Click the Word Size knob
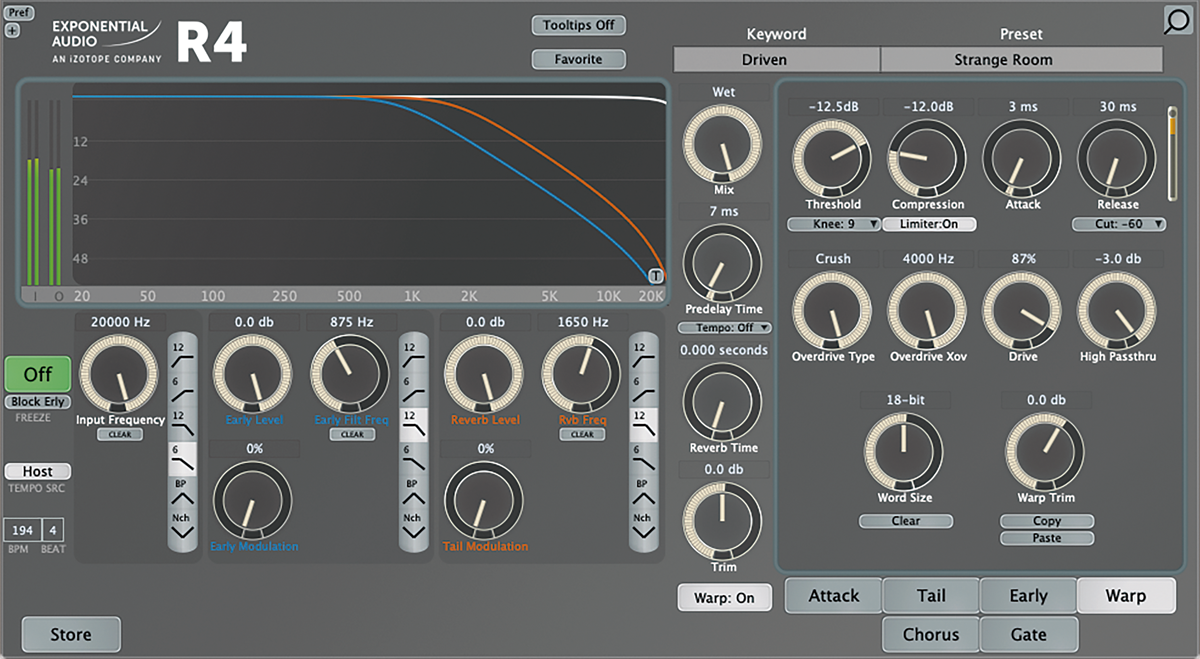 pos(905,452)
